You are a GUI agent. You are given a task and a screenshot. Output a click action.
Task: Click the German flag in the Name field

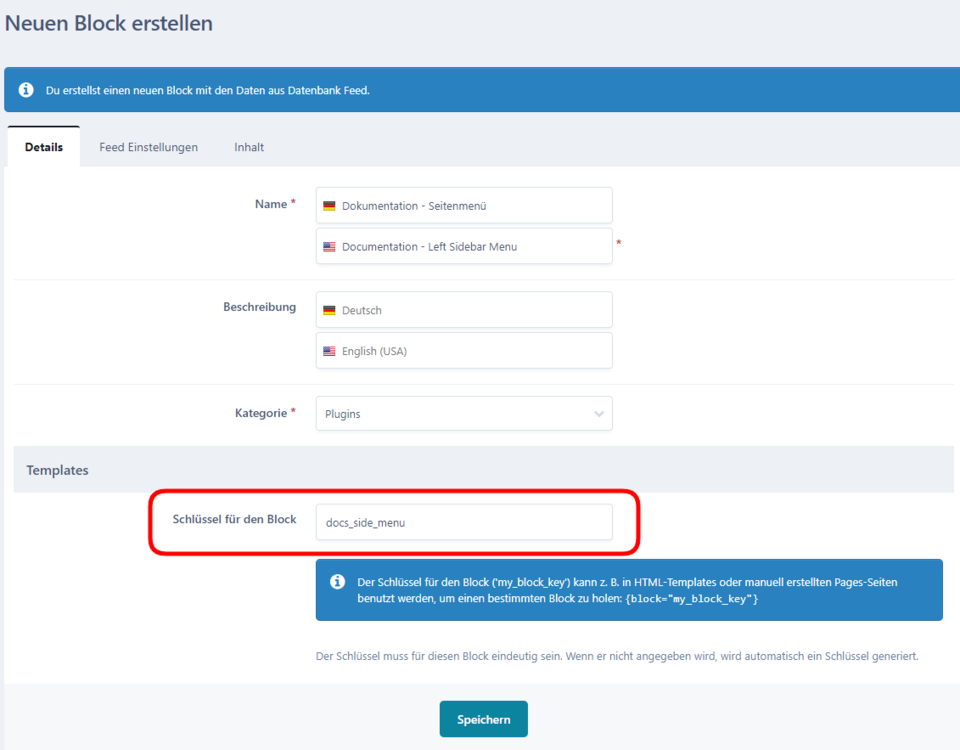[x=330, y=205]
